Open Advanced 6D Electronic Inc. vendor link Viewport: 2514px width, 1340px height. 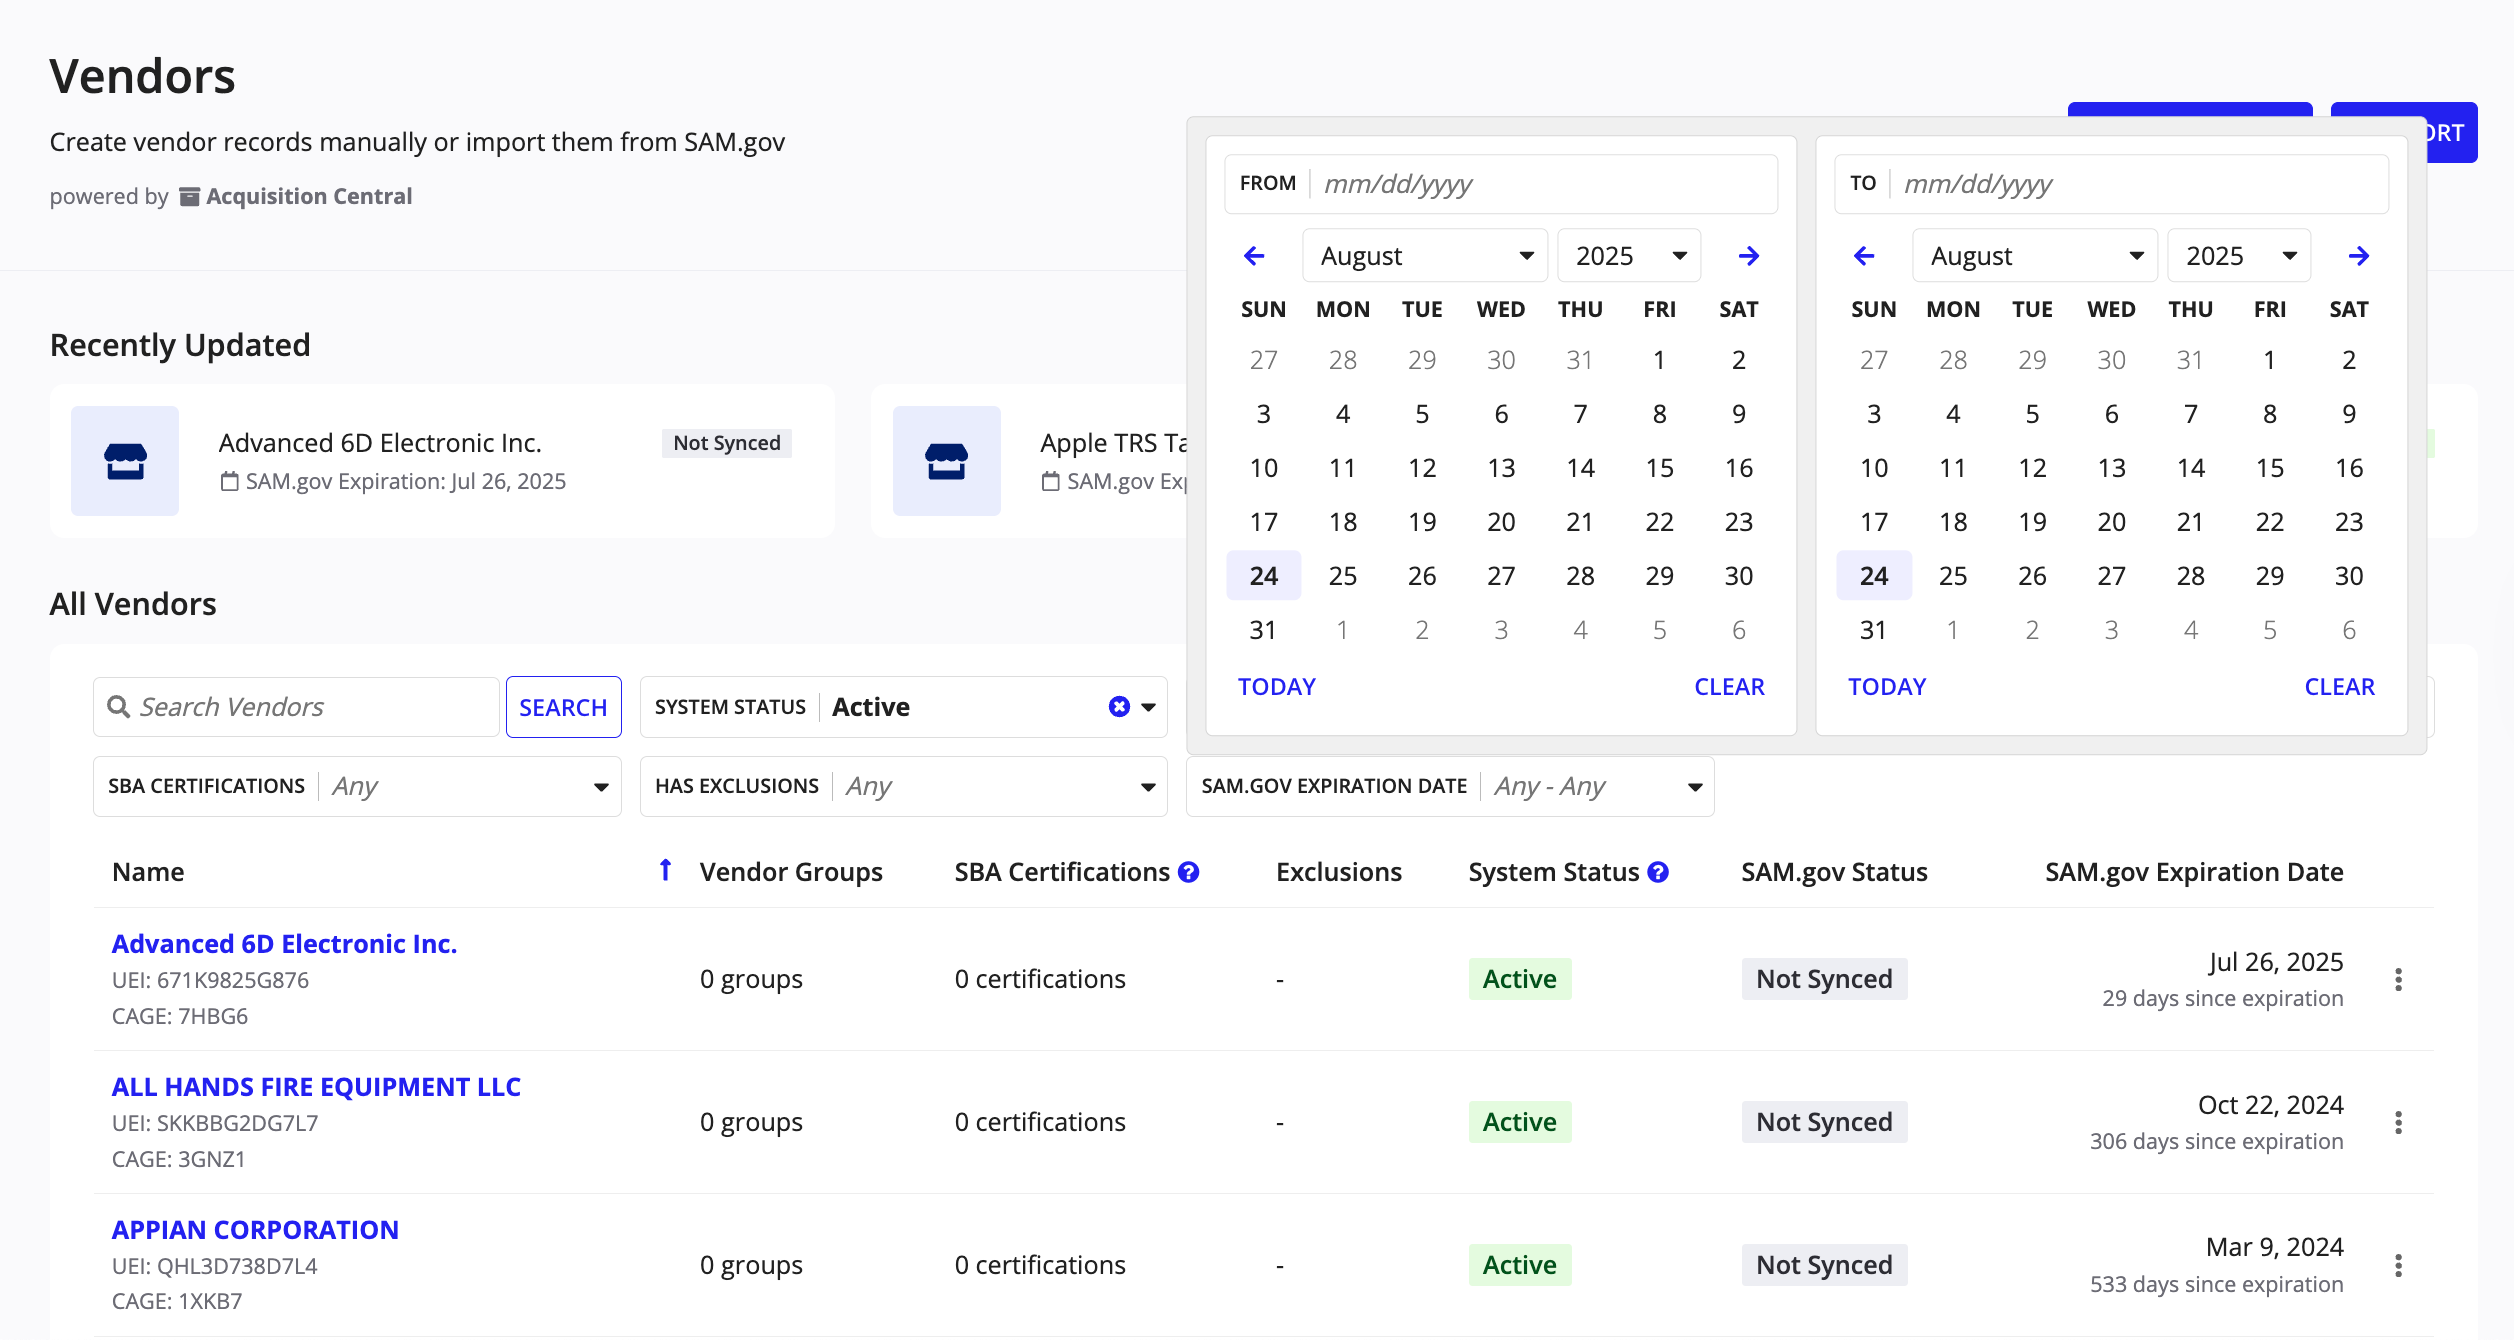284,944
